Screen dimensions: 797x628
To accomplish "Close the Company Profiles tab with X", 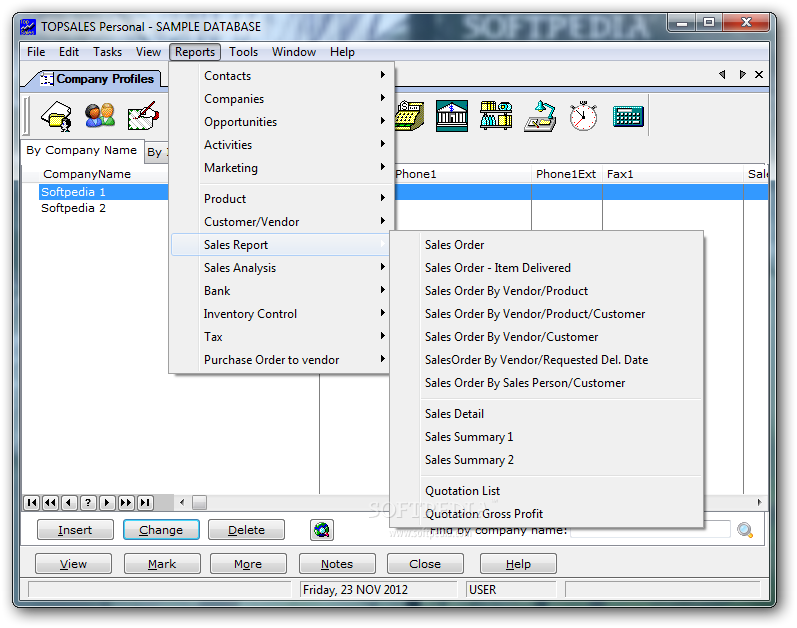I will [759, 75].
